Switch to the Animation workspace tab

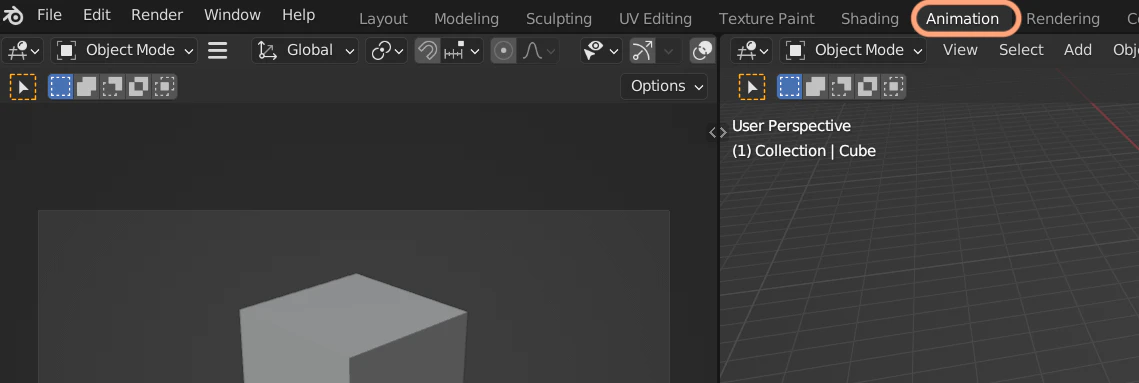[x=962, y=19]
